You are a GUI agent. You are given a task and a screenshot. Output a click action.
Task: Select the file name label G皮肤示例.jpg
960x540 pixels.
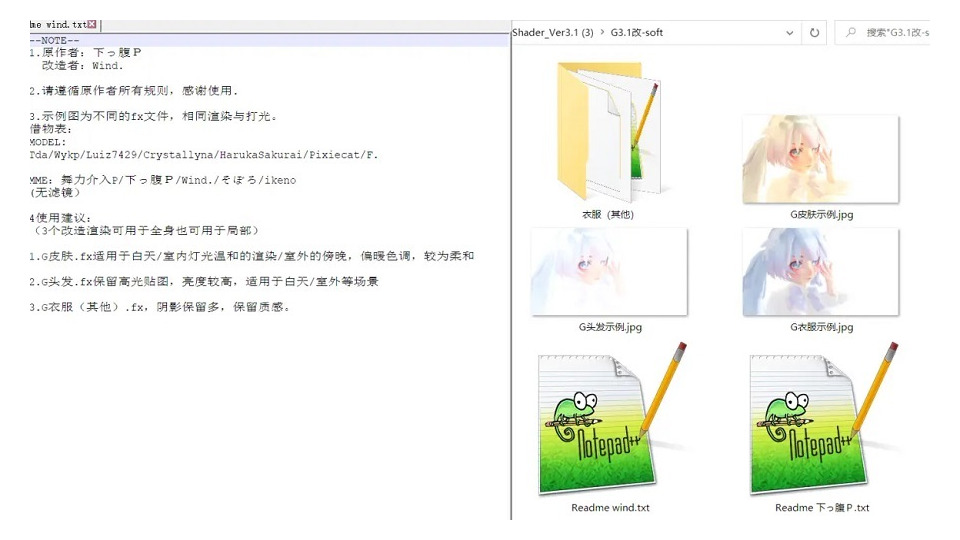821,214
